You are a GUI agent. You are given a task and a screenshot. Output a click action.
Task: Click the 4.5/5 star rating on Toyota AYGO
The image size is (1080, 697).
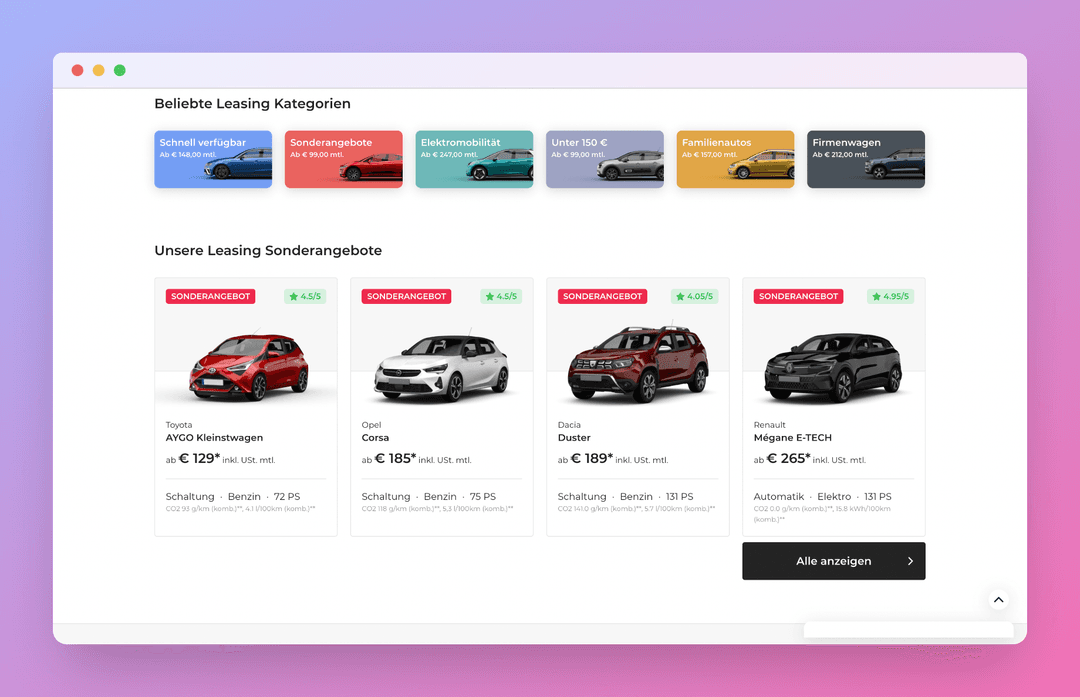[x=305, y=296]
